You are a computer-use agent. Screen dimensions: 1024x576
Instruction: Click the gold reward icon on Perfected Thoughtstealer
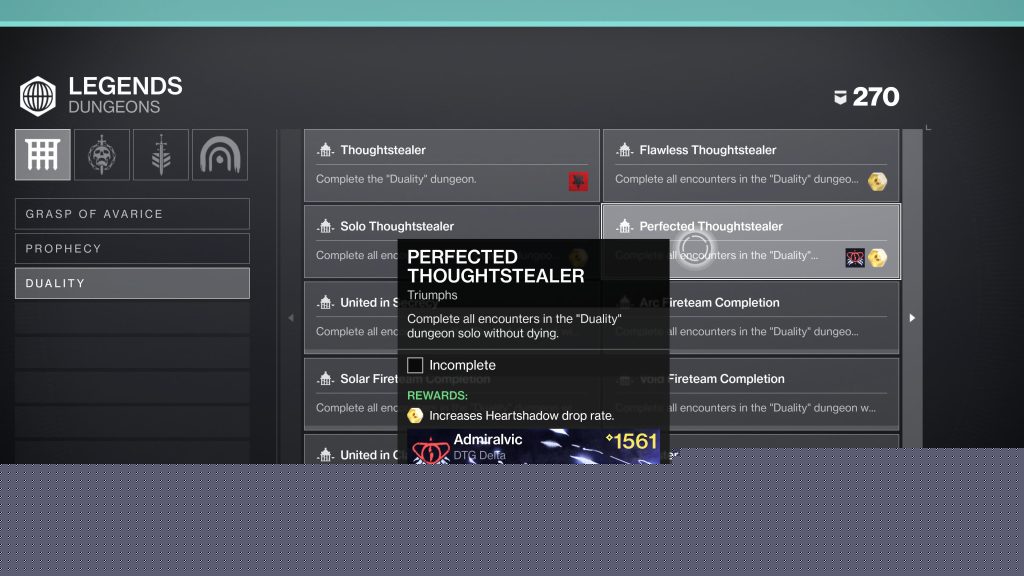877,257
